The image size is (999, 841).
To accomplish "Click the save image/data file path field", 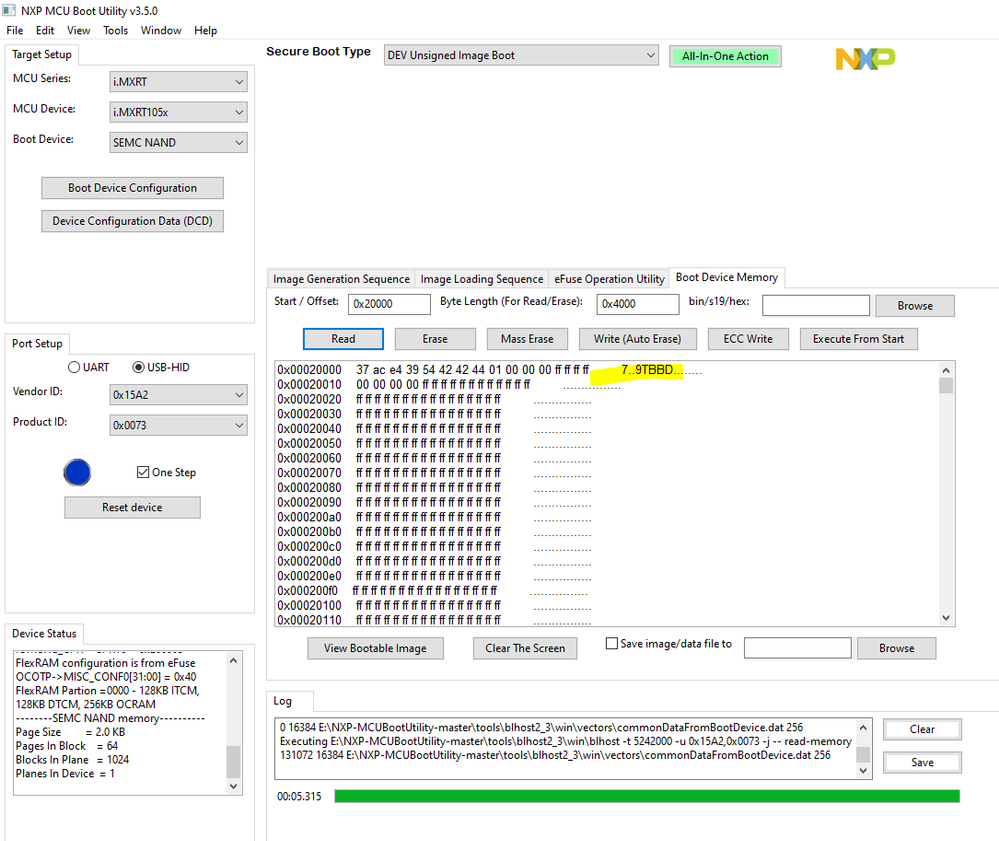I will (798, 648).
